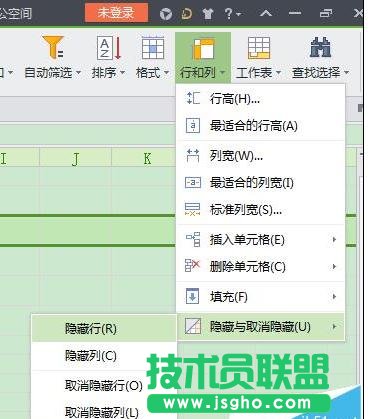Open 工作表 dropdown arrow

pyautogui.click(x=278, y=72)
